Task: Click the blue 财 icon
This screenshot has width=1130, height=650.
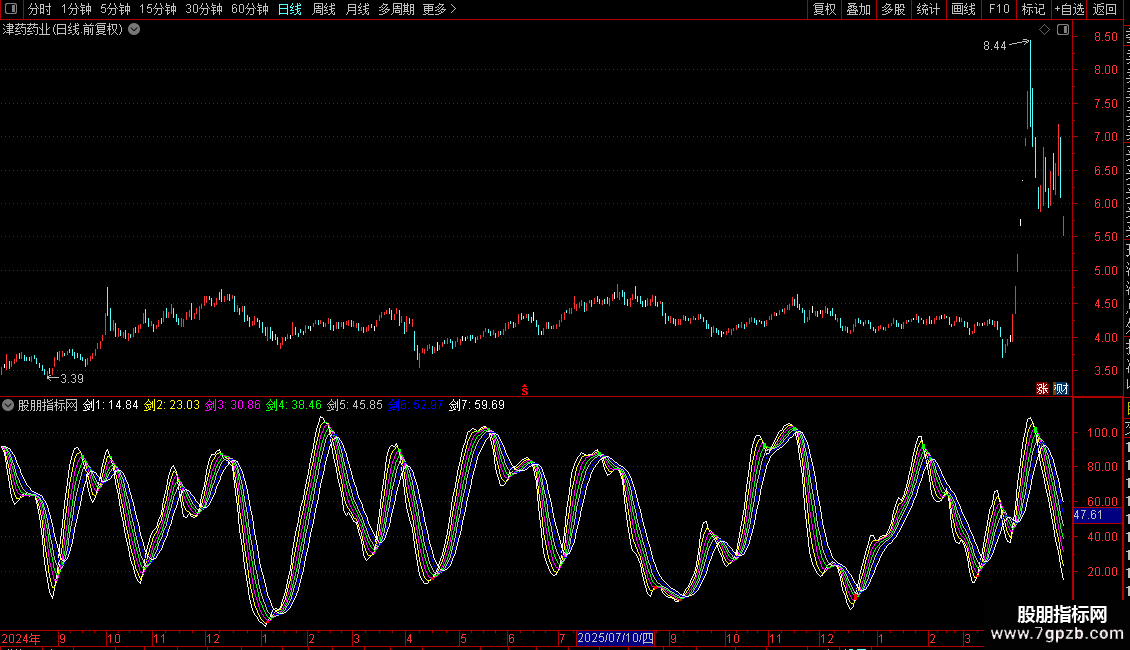Action: 1061,388
